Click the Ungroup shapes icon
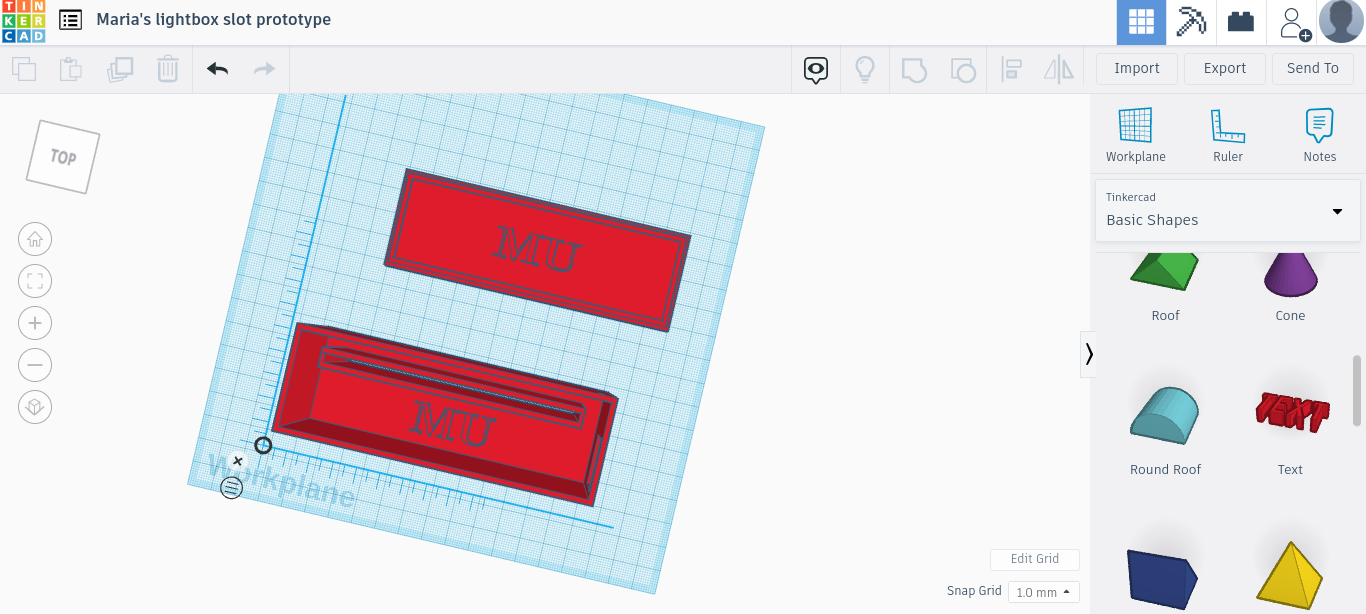Screen dimensions: 1366x614 coord(962,69)
